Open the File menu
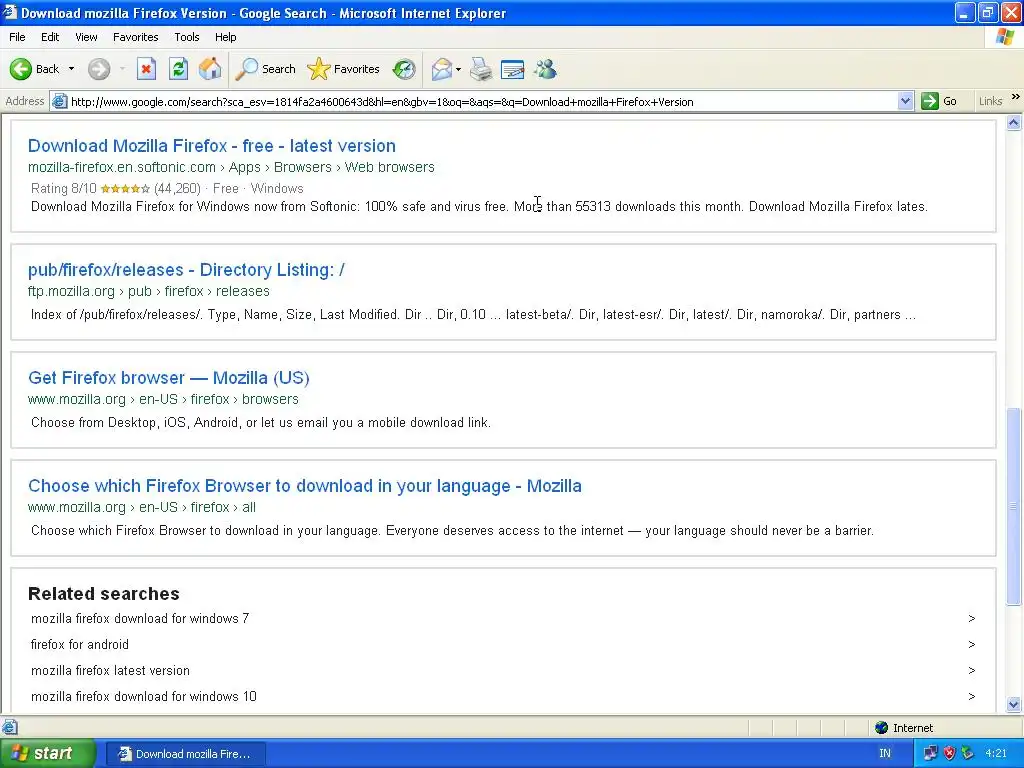This screenshot has width=1024, height=768. pyautogui.click(x=17, y=37)
